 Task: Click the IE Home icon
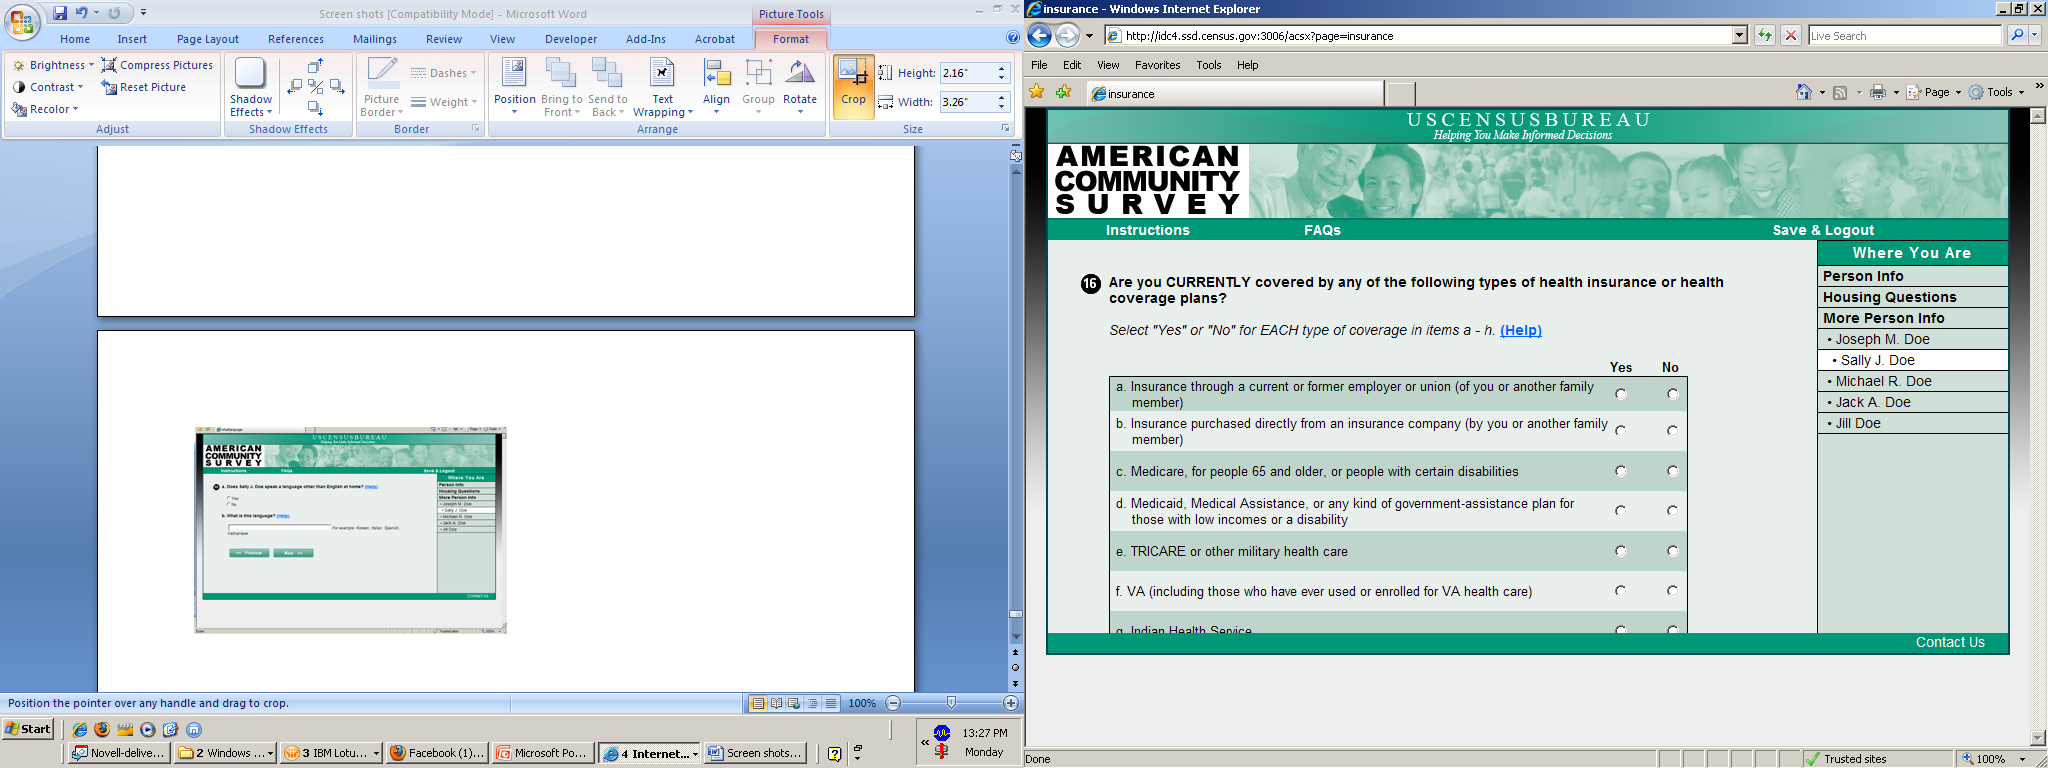(x=1803, y=92)
